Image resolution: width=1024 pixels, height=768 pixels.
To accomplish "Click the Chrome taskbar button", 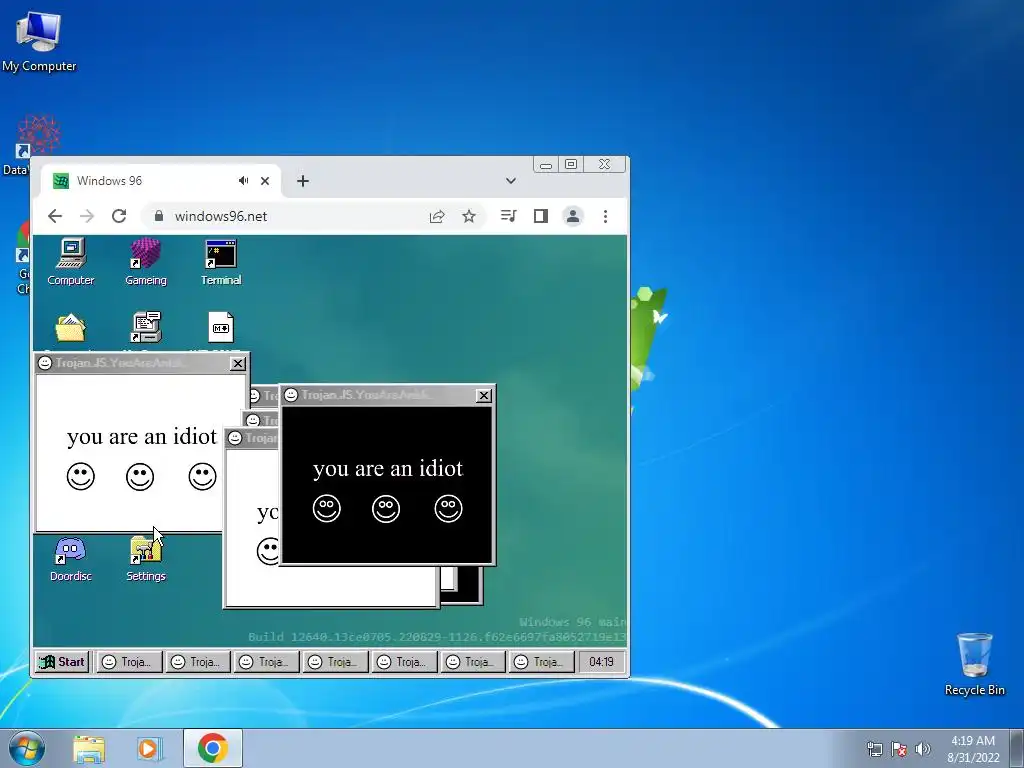I will [212, 748].
